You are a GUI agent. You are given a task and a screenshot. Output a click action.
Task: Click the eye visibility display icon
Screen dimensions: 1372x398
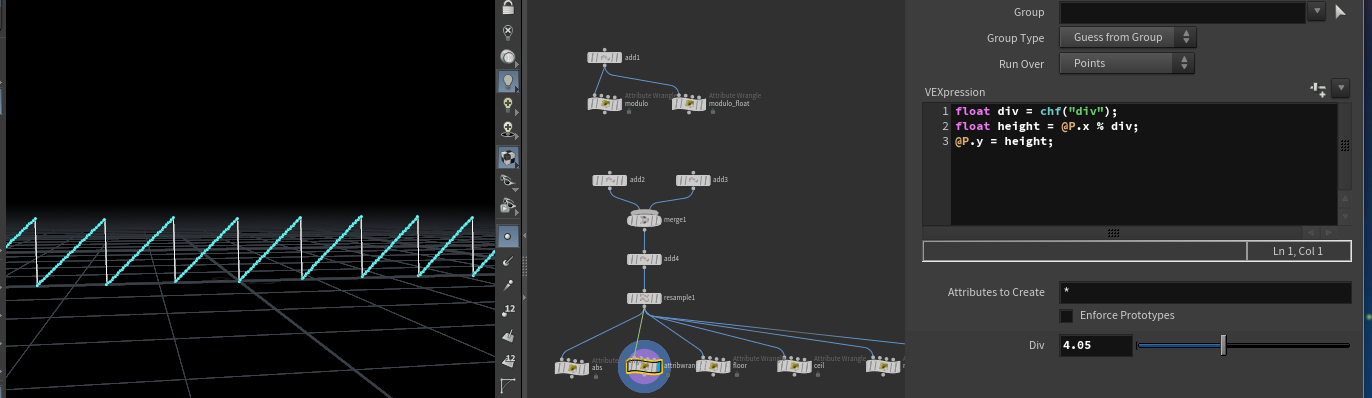[x=508, y=182]
